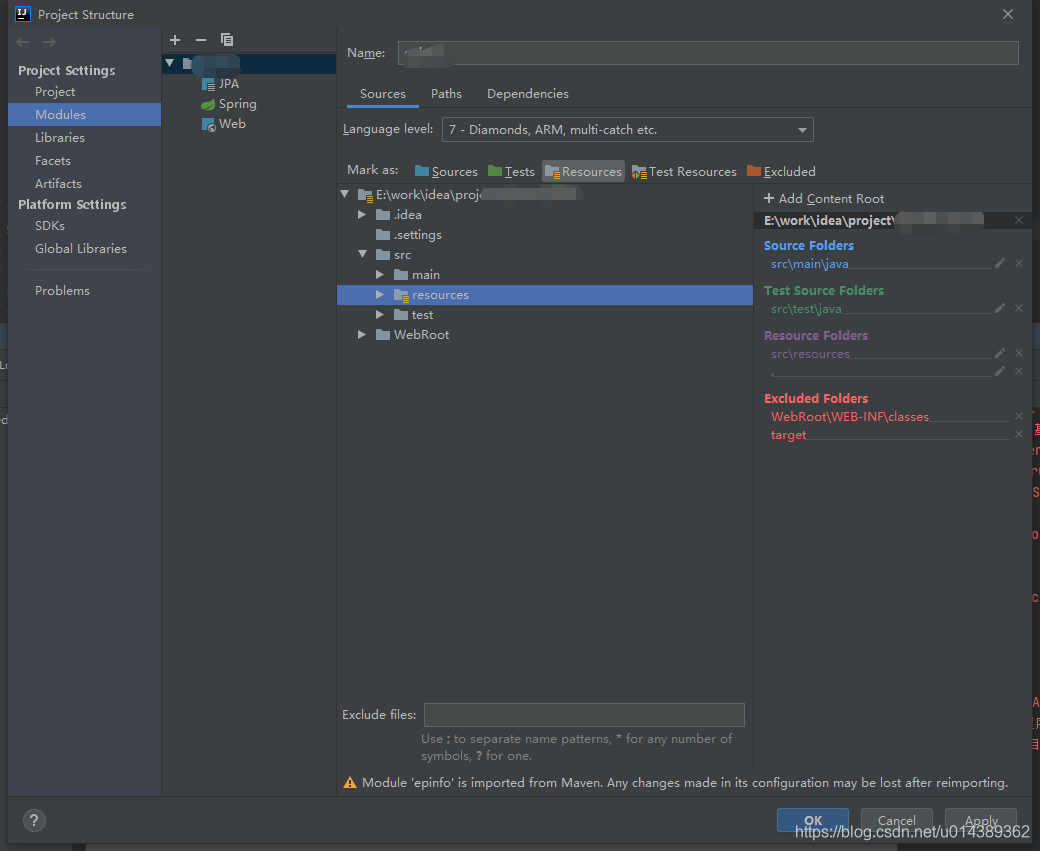Edit src\main\java source folder properties

pyautogui.click(x=1000, y=263)
